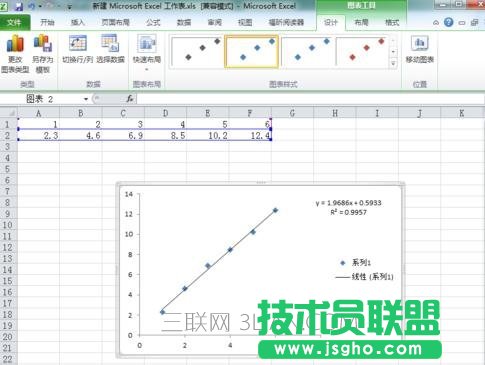485x365 pixels.
Task: Collapse the ribbon with the caret icon
Action: [436, 23]
